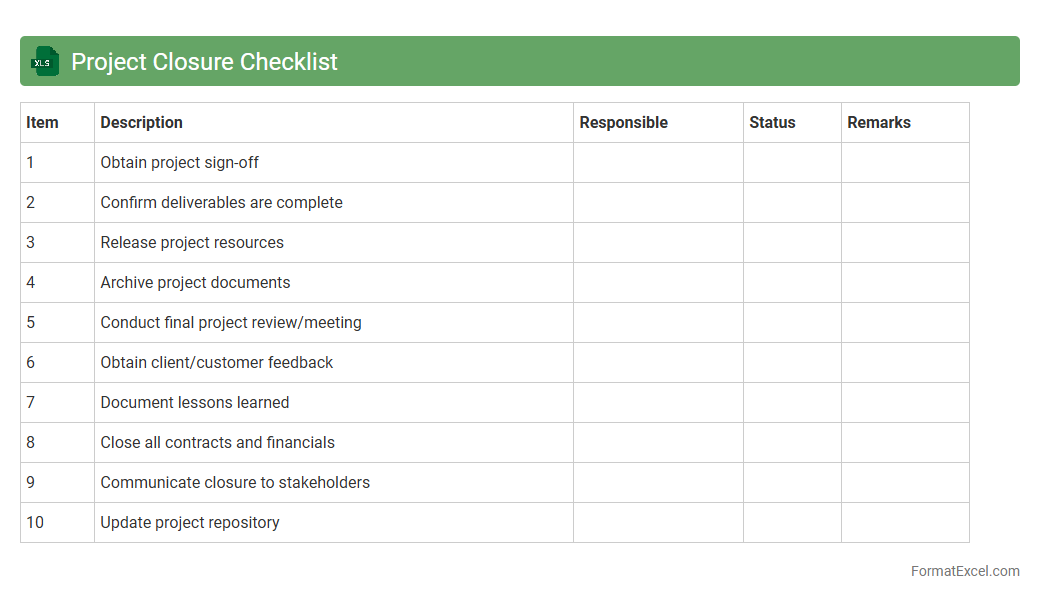Viewport: 1040px width, 600px height.
Task: Click the Status column header
Action: pyautogui.click(x=772, y=123)
